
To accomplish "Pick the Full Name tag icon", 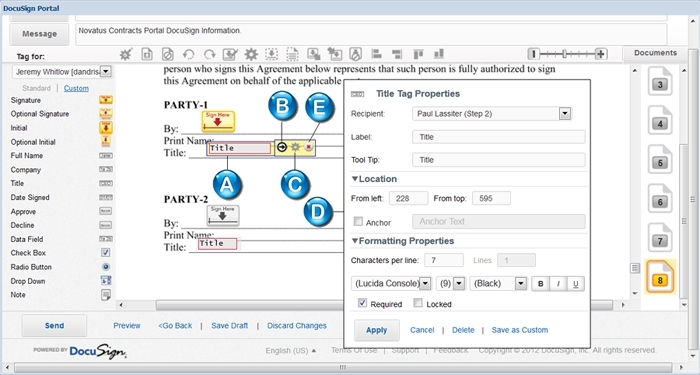I will [106, 155].
